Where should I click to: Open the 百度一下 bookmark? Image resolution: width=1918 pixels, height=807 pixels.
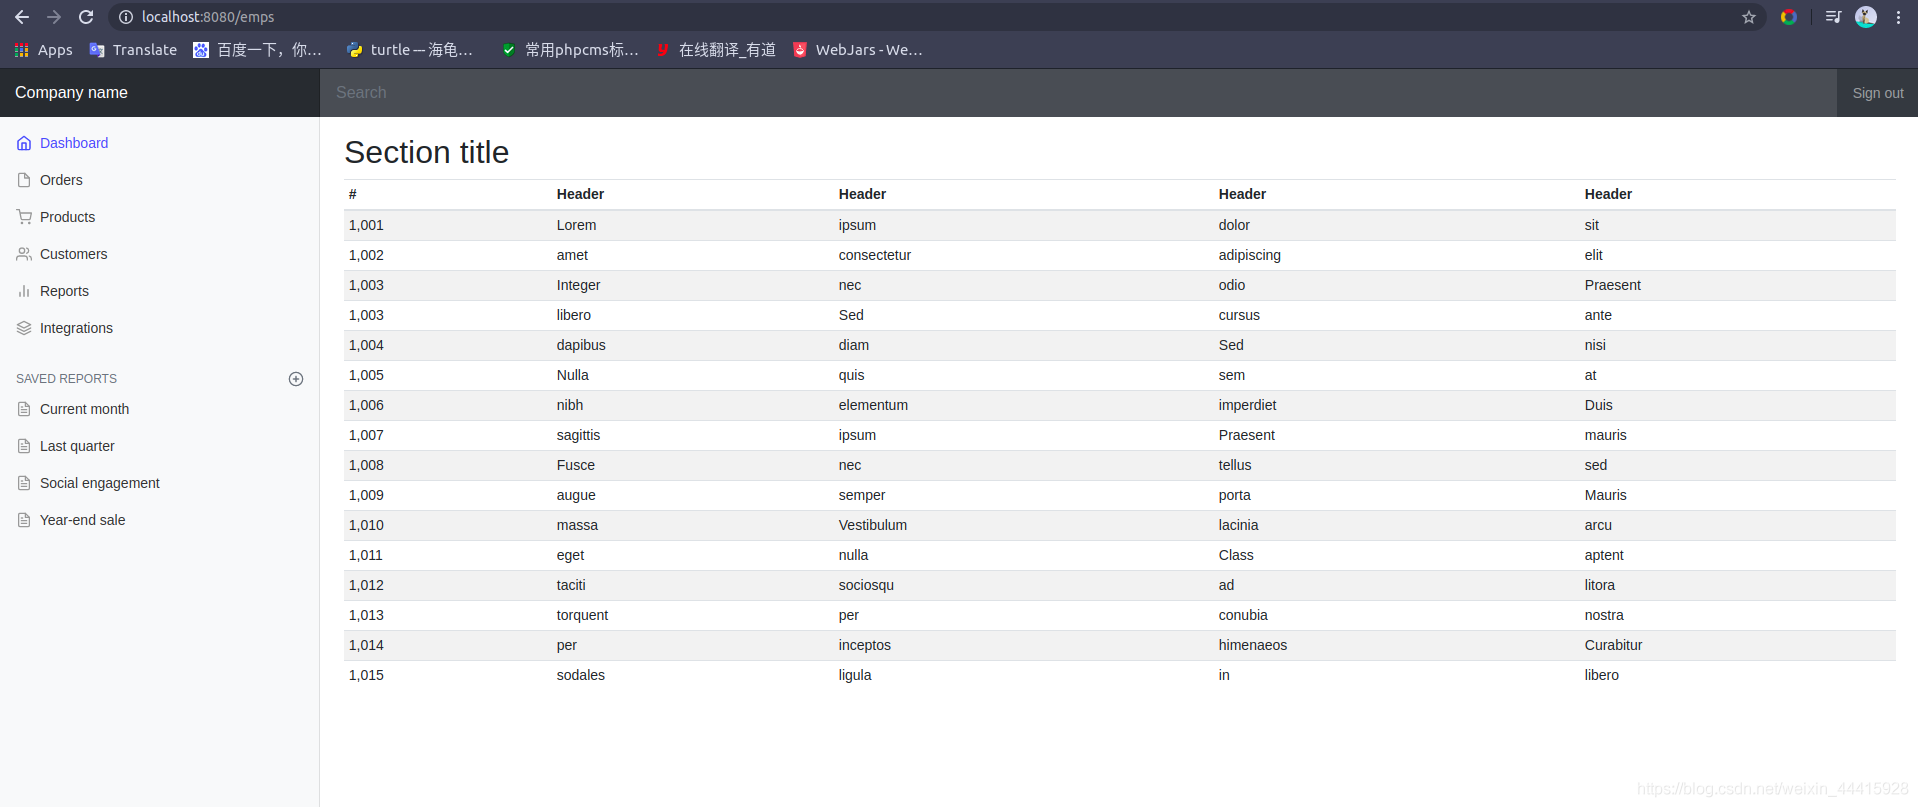258,50
